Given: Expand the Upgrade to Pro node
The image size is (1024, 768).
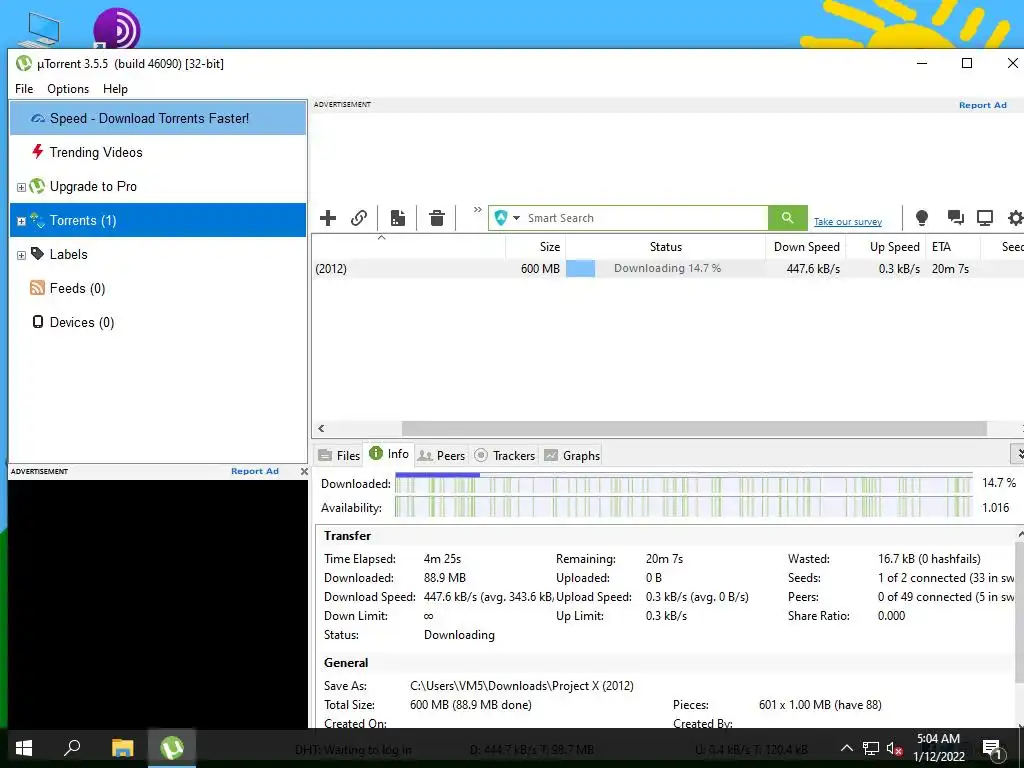Looking at the screenshot, I should pyautogui.click(x=21, y=187).
